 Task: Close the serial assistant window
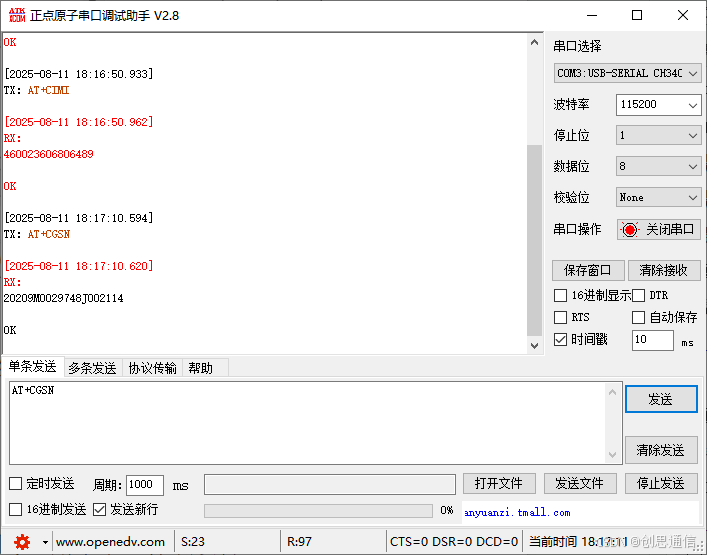pos(683,15)
